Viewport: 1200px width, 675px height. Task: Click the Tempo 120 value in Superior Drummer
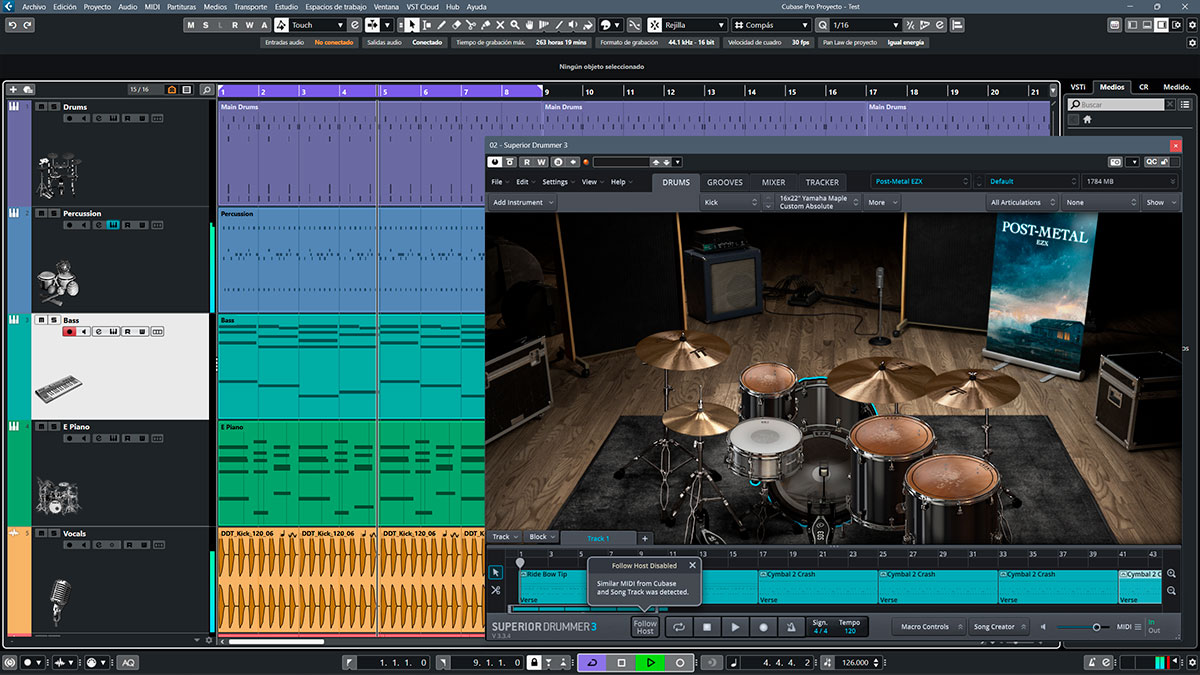point(849,632)
